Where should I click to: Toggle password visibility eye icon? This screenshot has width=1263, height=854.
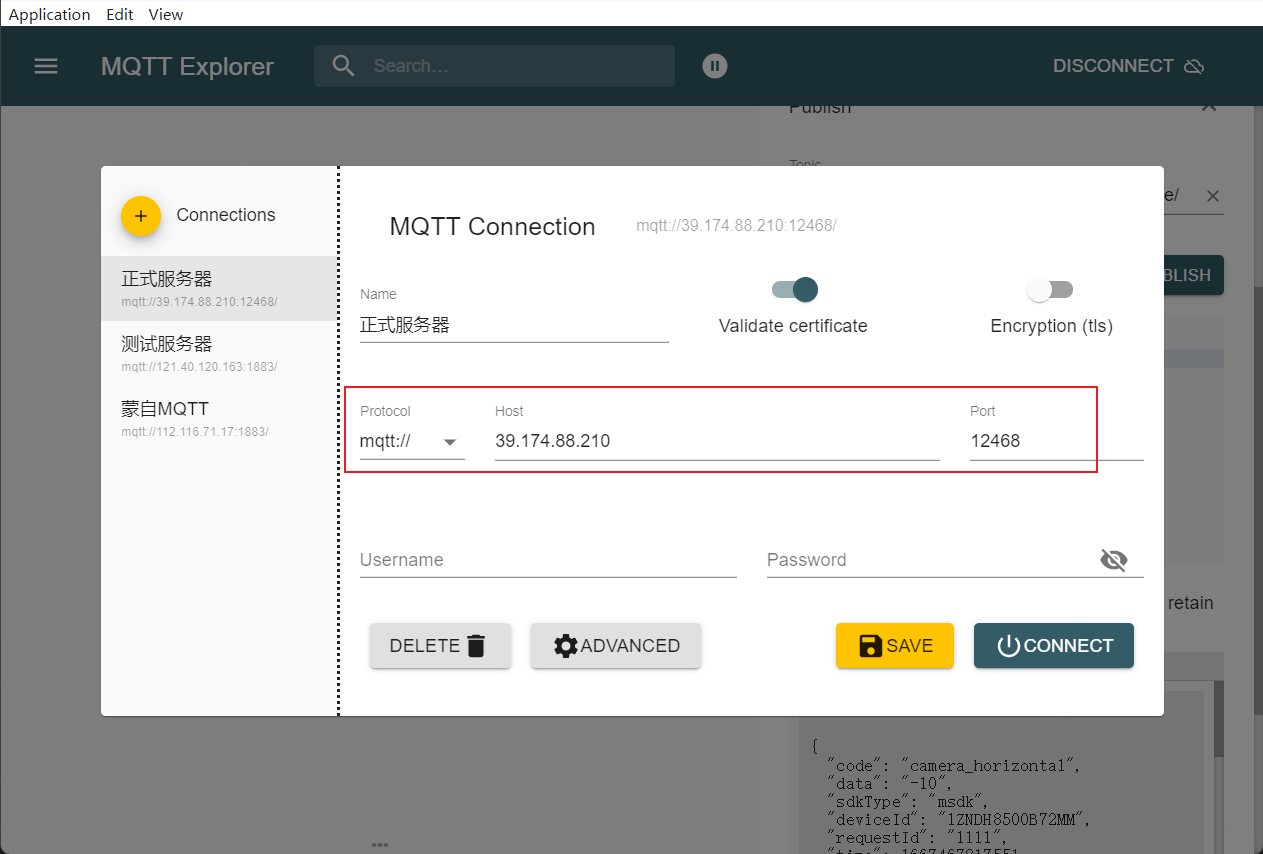[x=1113, y=560]
